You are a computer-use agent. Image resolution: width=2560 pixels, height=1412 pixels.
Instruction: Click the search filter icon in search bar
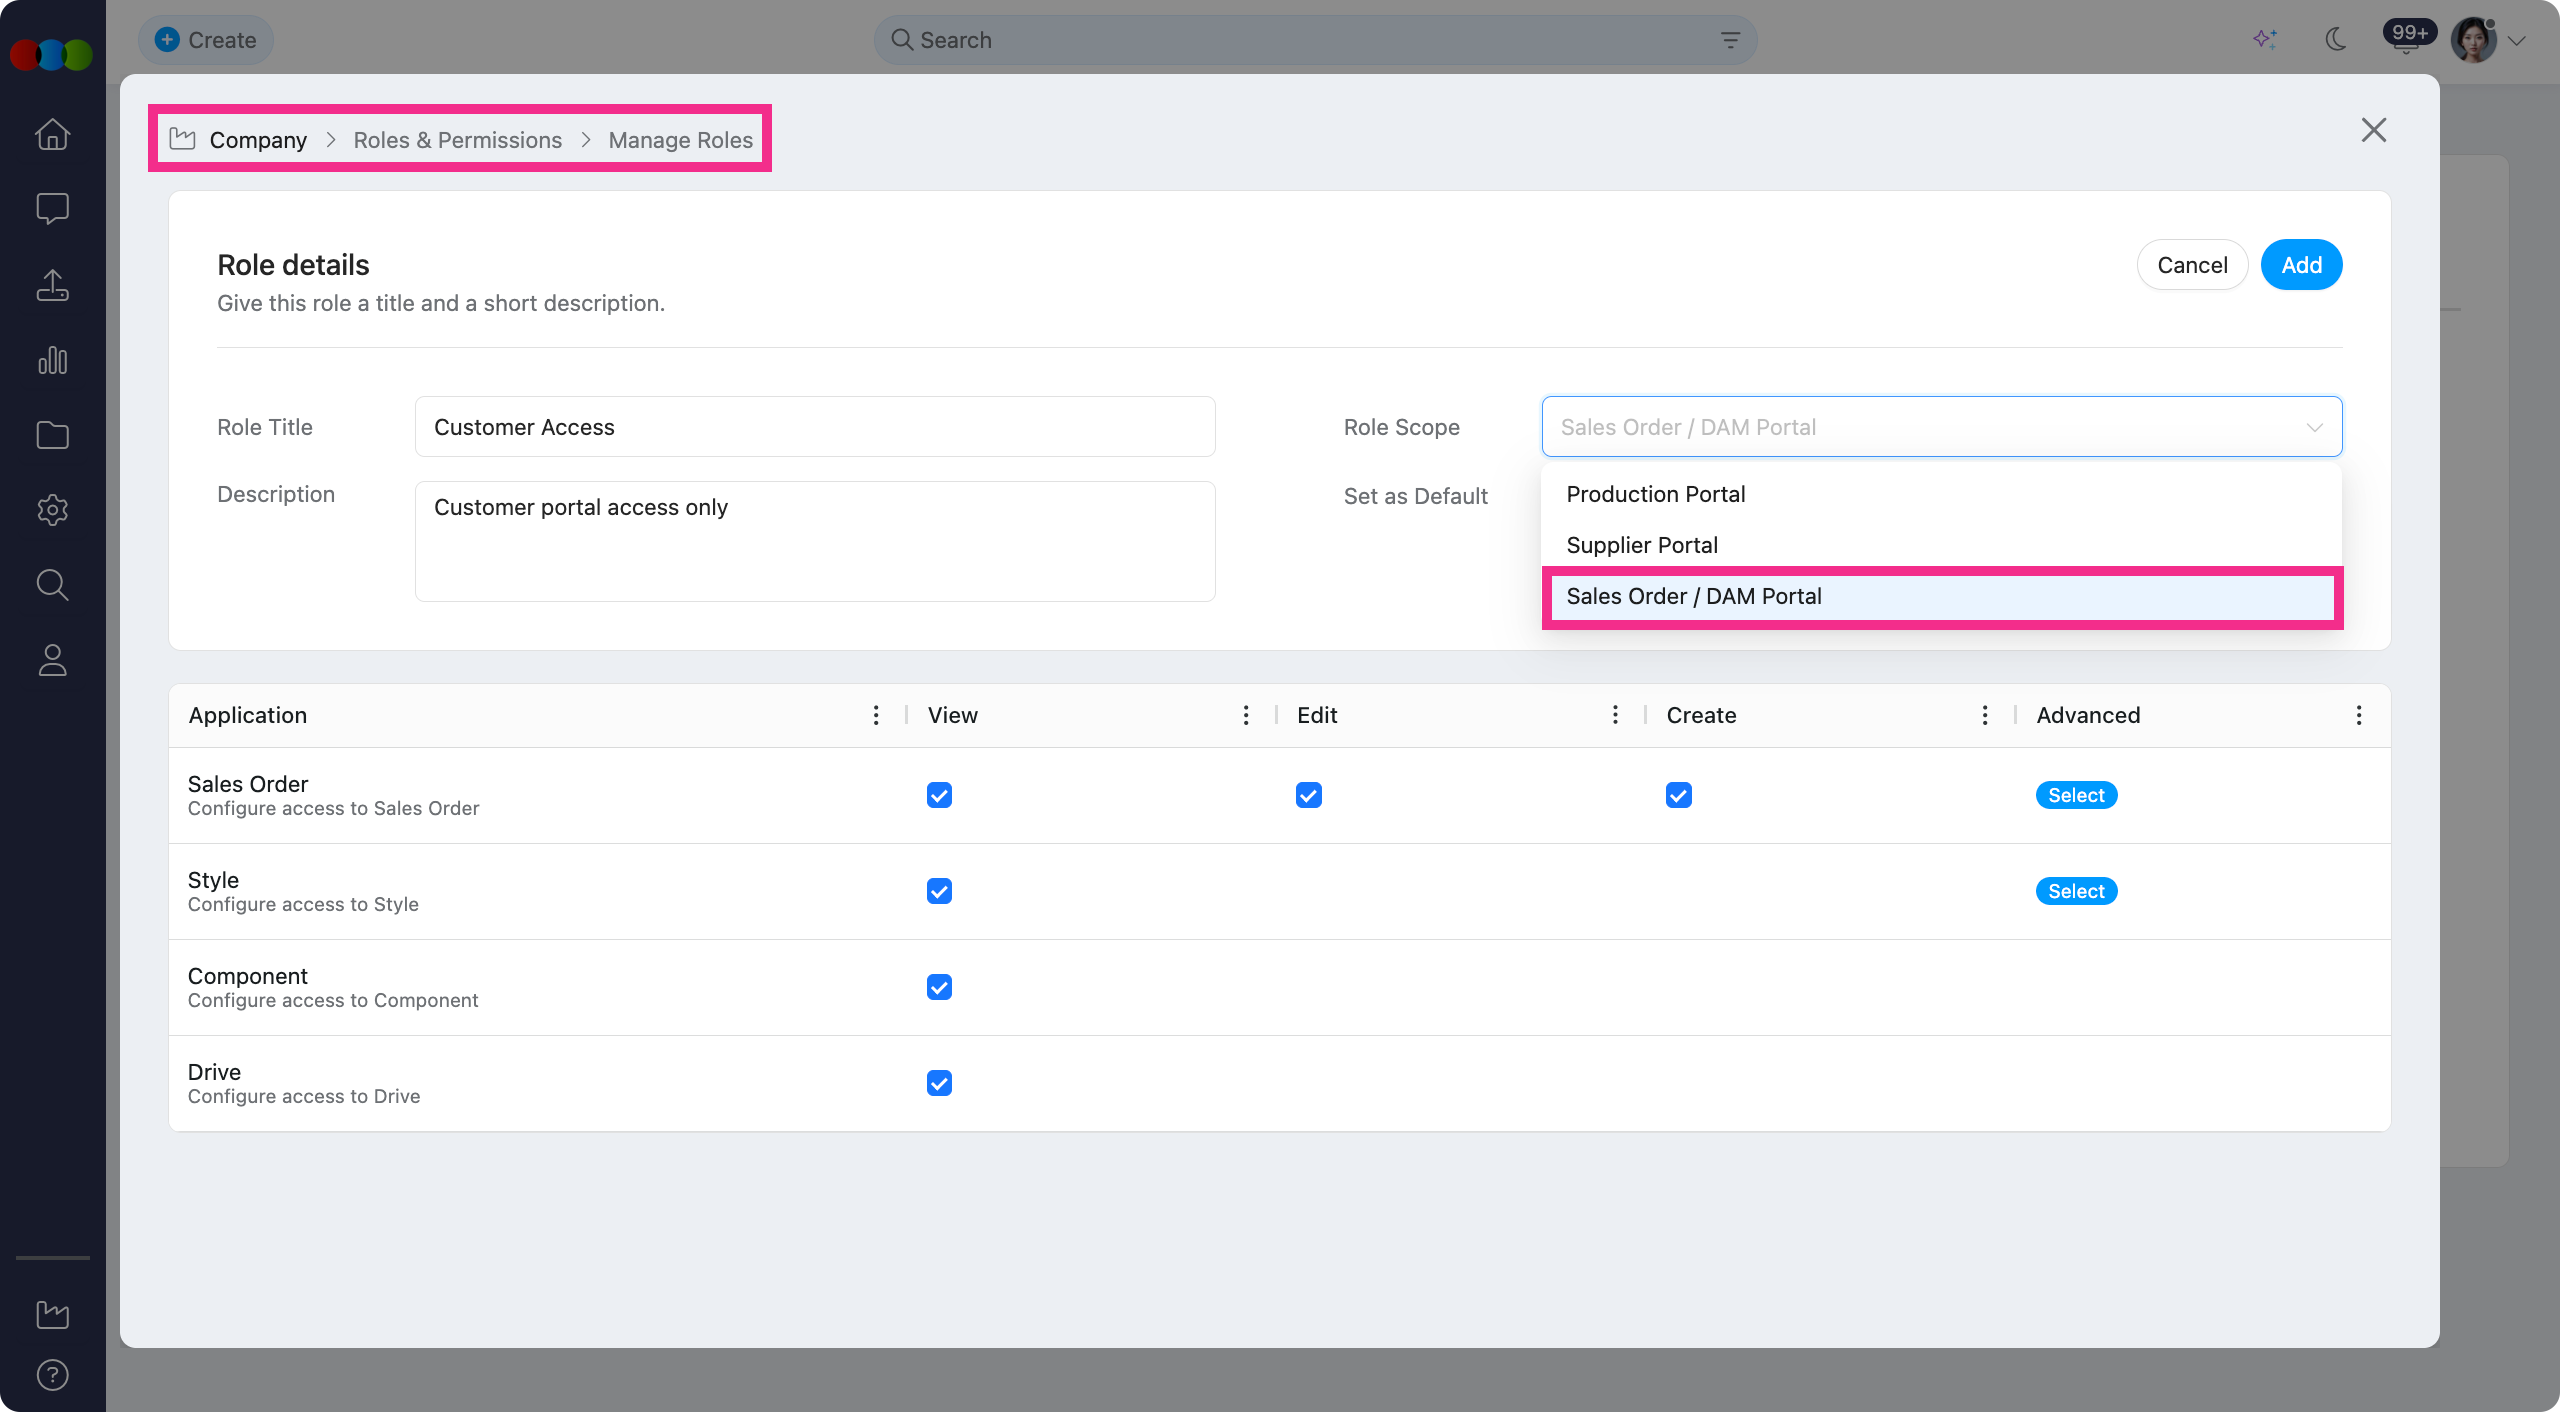[1730, 40]
